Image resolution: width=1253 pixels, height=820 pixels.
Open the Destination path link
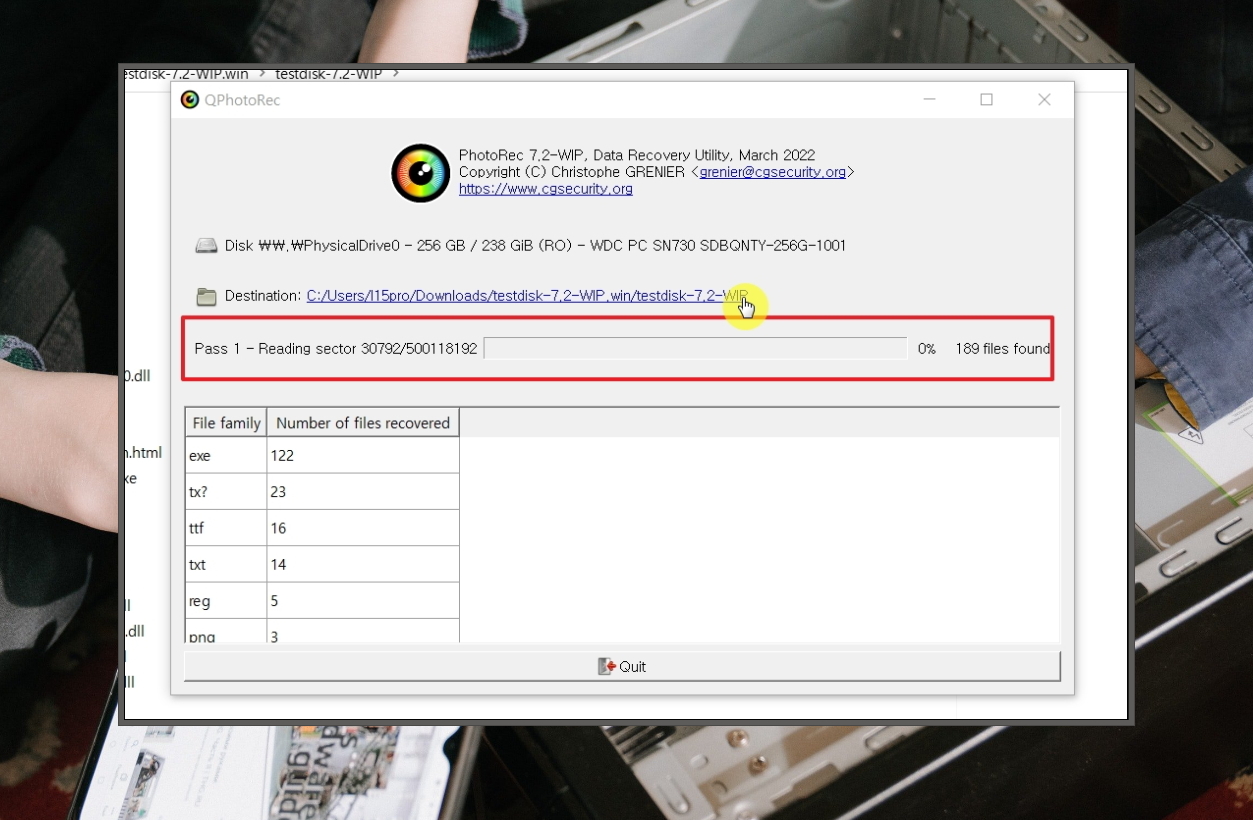(527, 296)
